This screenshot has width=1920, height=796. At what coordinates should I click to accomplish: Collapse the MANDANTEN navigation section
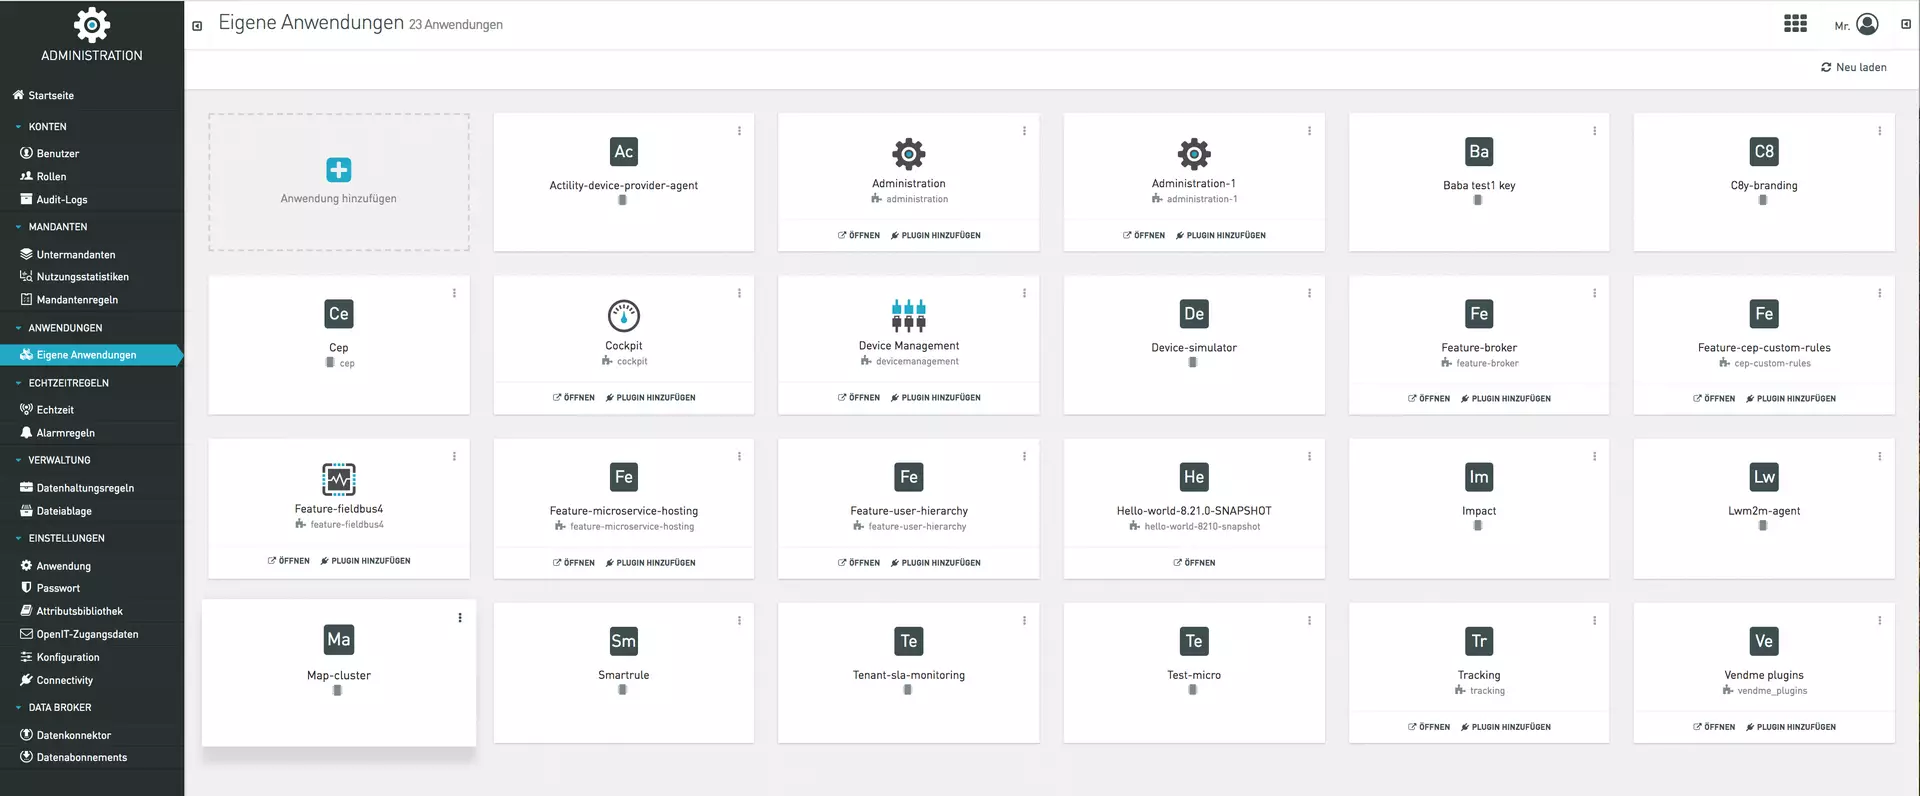pos(57,227)
